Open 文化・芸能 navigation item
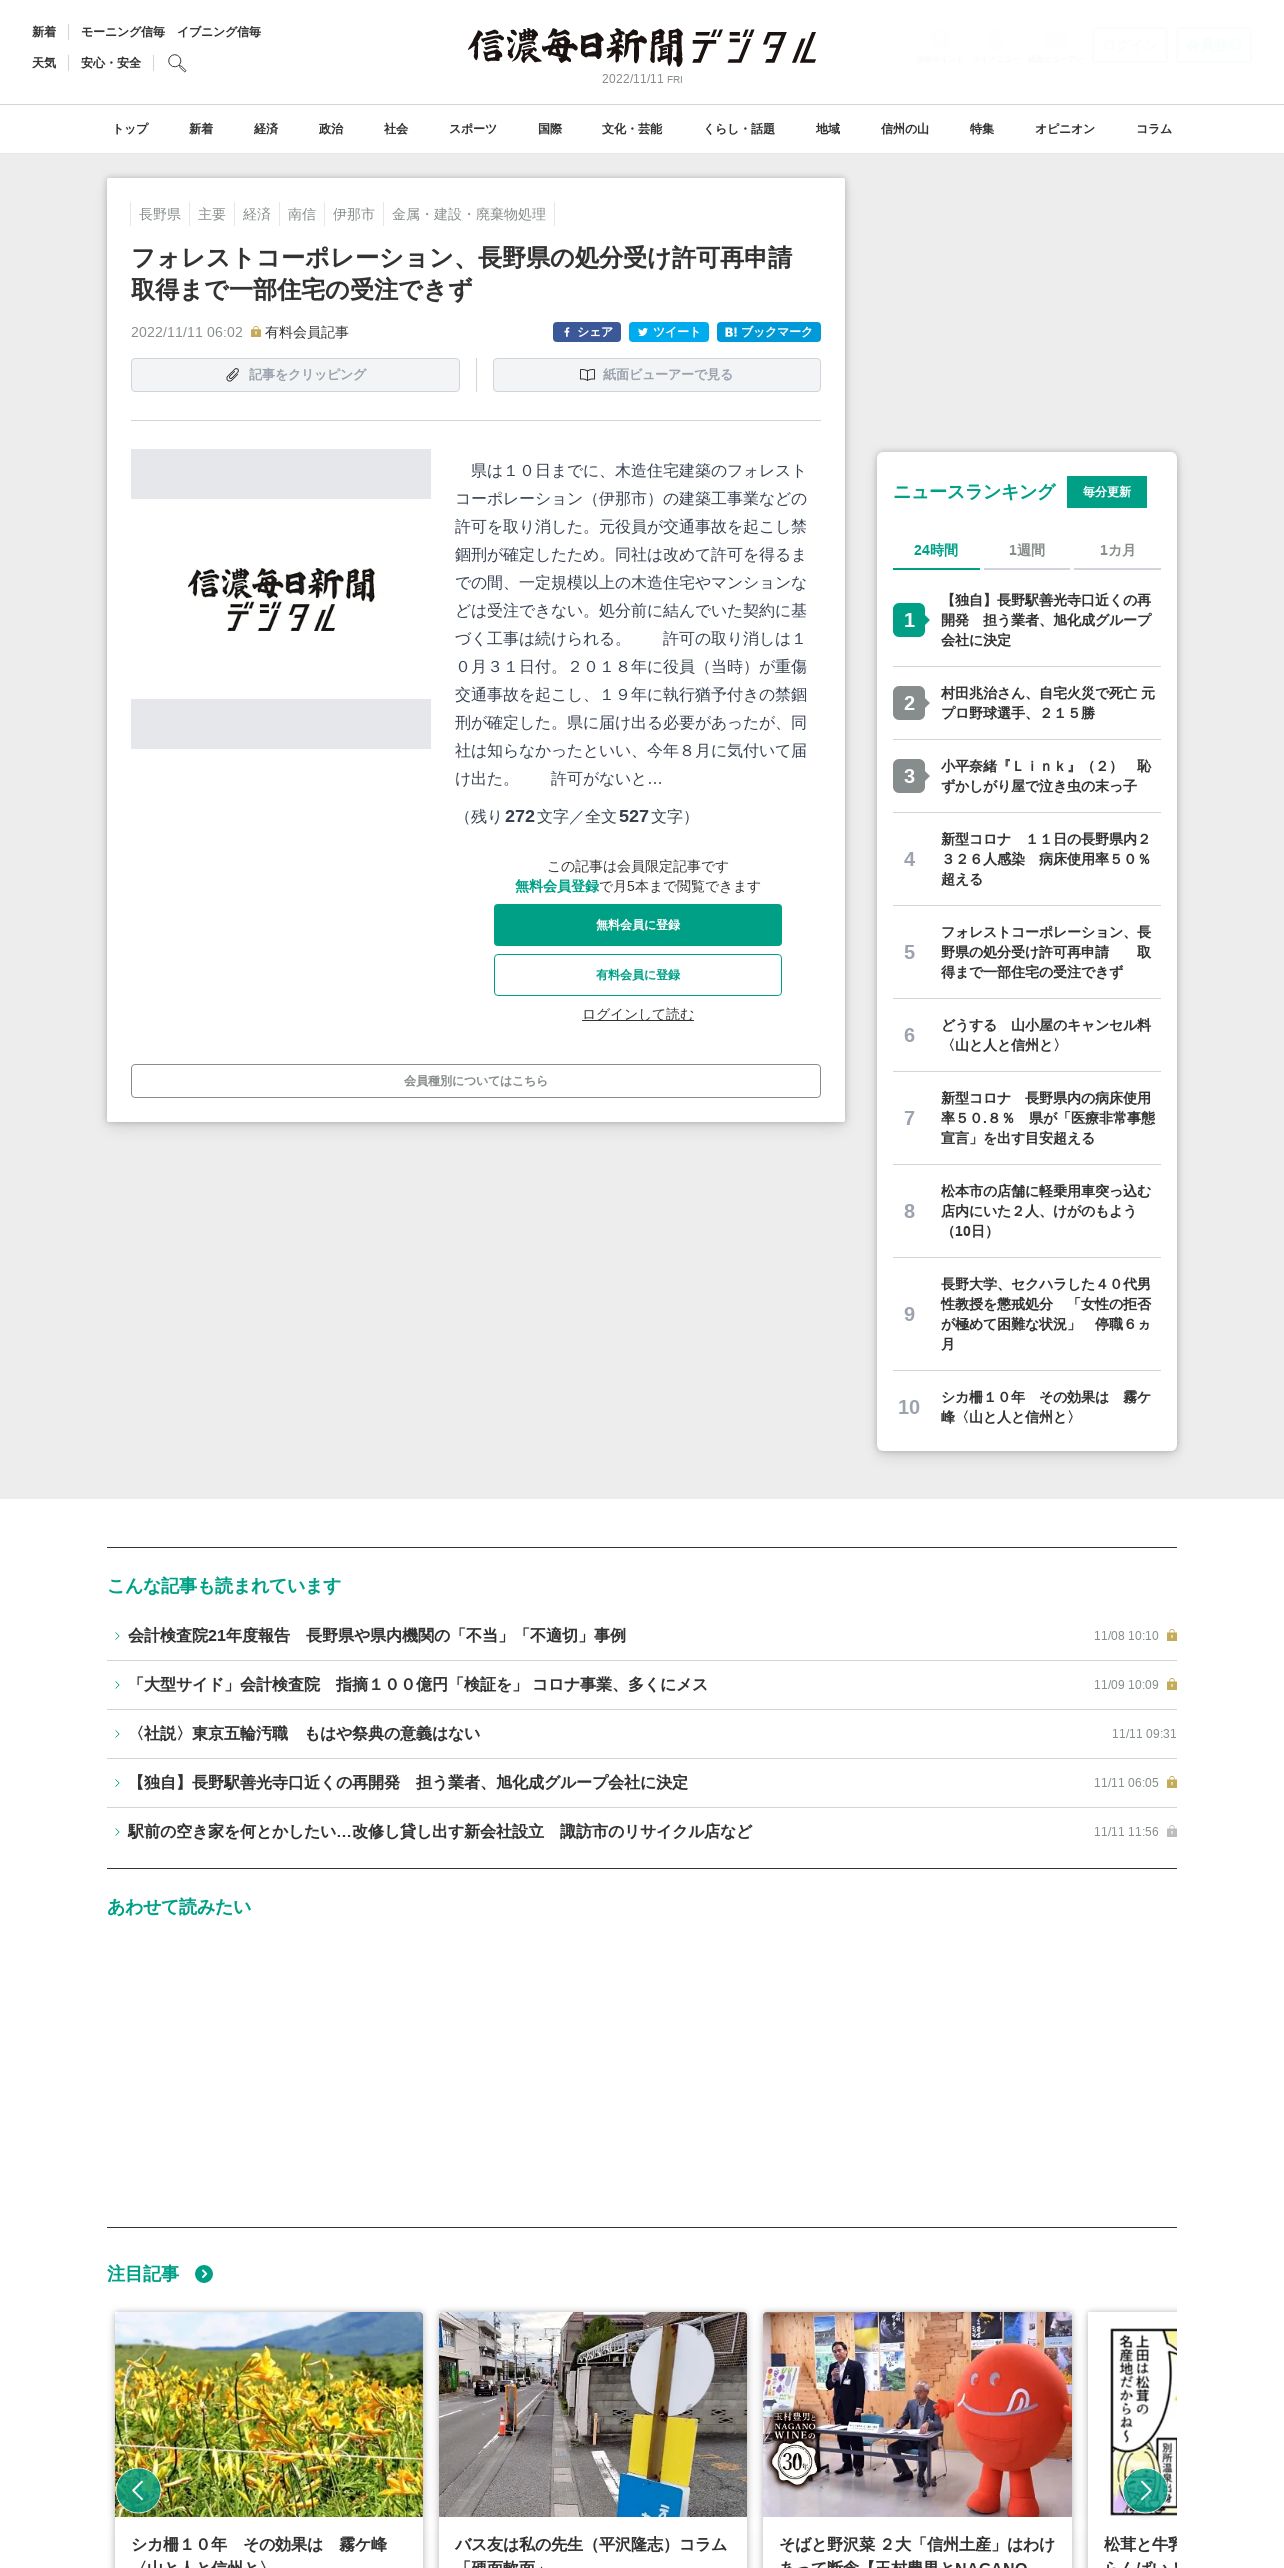The height and width of the screenshot is (2568, 1284). pos(632,129)
